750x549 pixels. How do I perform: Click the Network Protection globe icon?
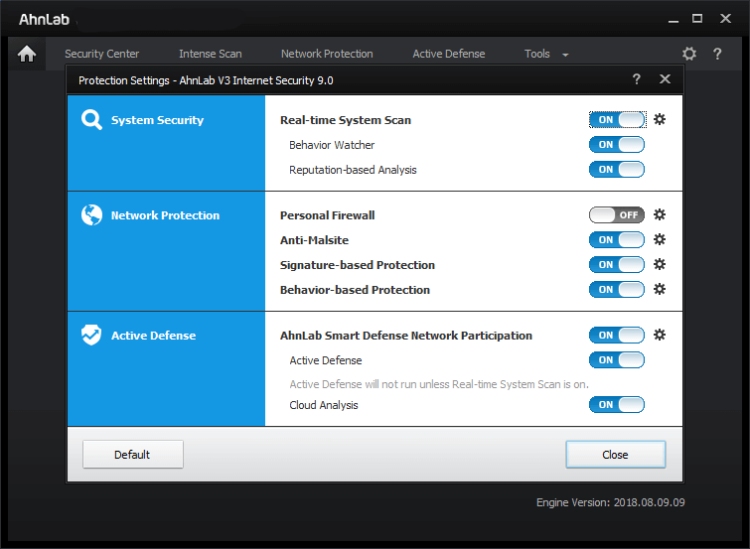91,215
